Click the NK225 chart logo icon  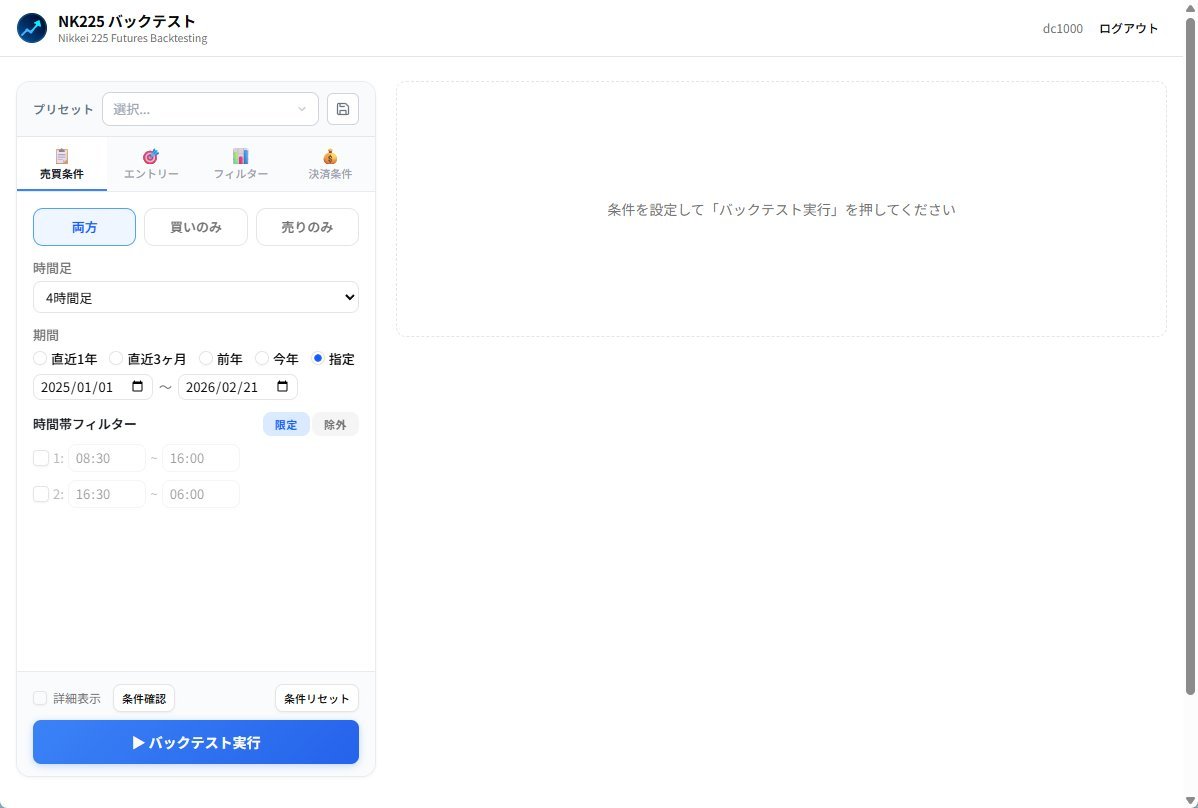pos(31,27)
